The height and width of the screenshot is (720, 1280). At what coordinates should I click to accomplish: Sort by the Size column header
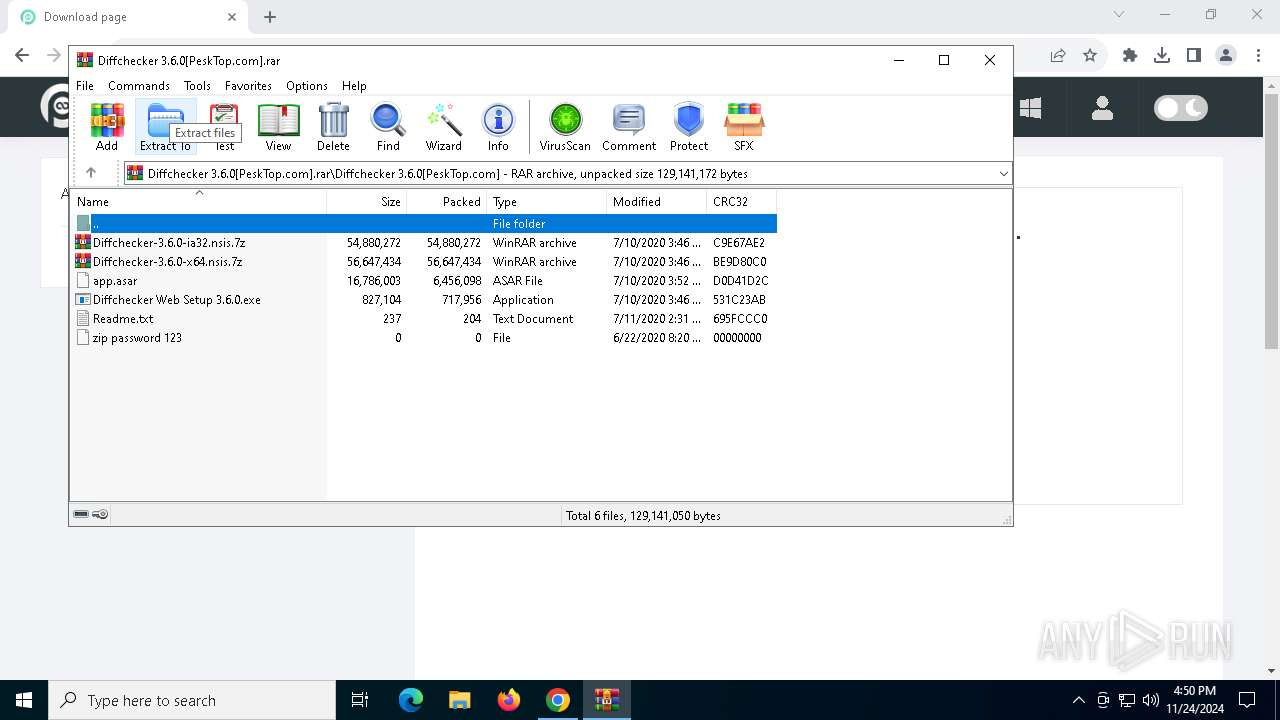tap(367, 201)
